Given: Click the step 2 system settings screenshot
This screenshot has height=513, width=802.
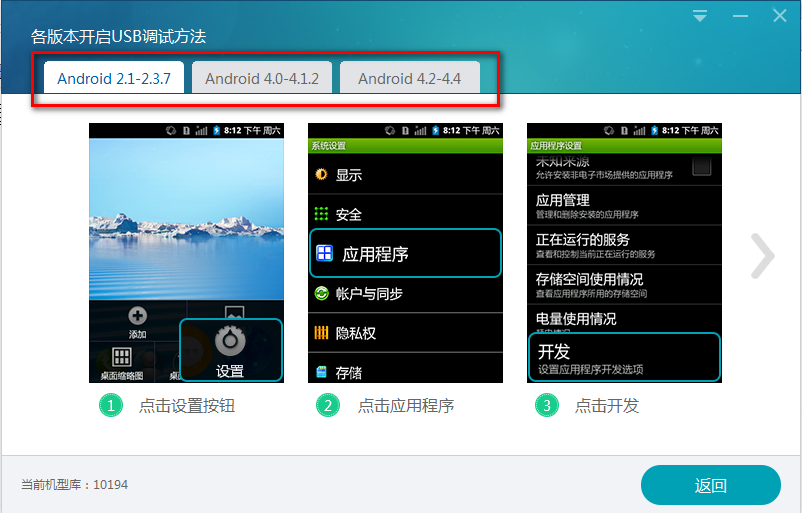Looking at the screenshot, I should click(x=405, y=253).
